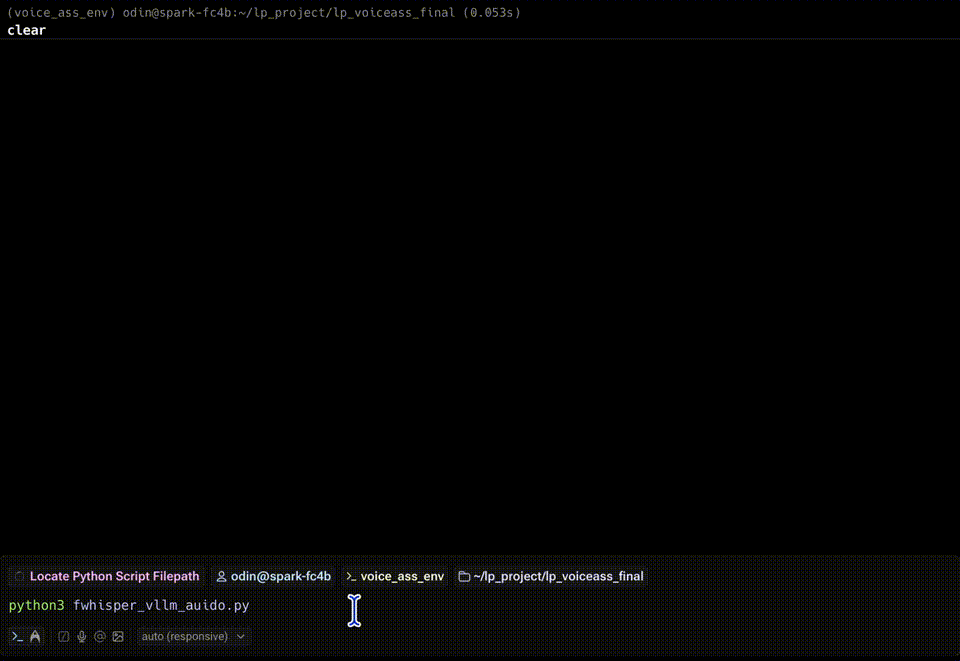Click the (0.053s) execution time indicator
The height and width of the screenshot is (661, 960).
[x=490, y=12]
